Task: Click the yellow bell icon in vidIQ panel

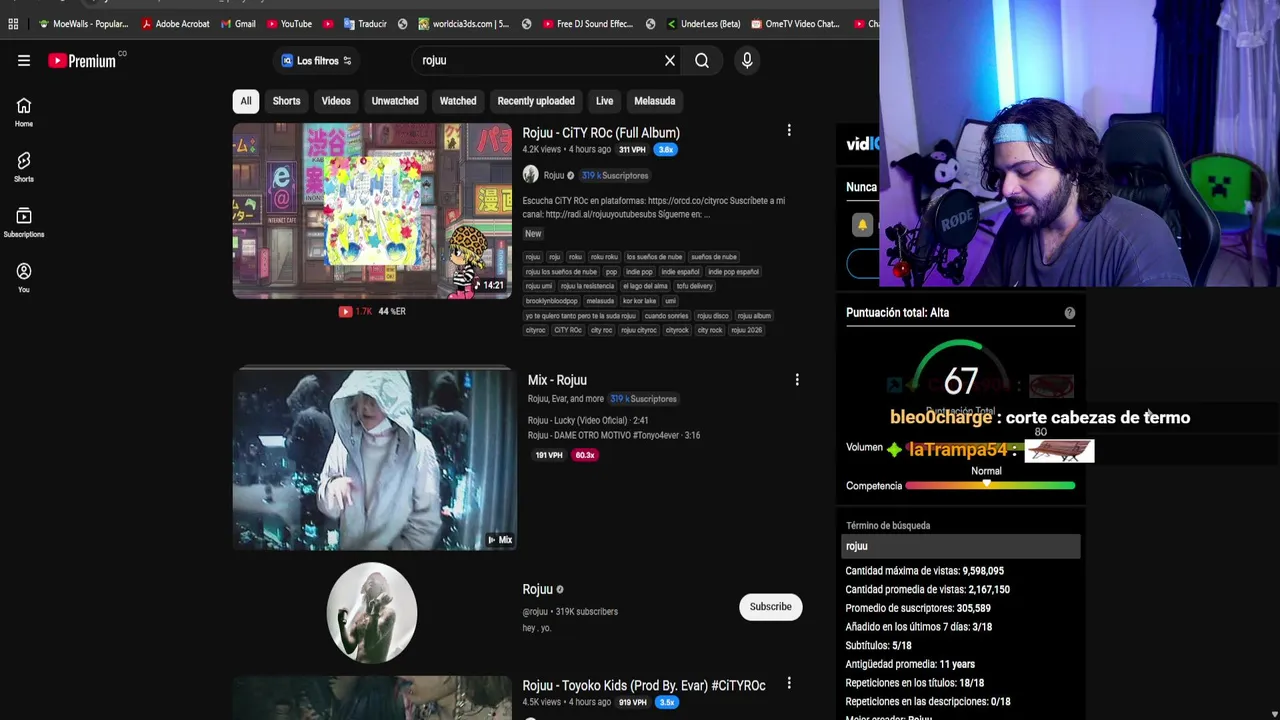Action: point(862,225)
